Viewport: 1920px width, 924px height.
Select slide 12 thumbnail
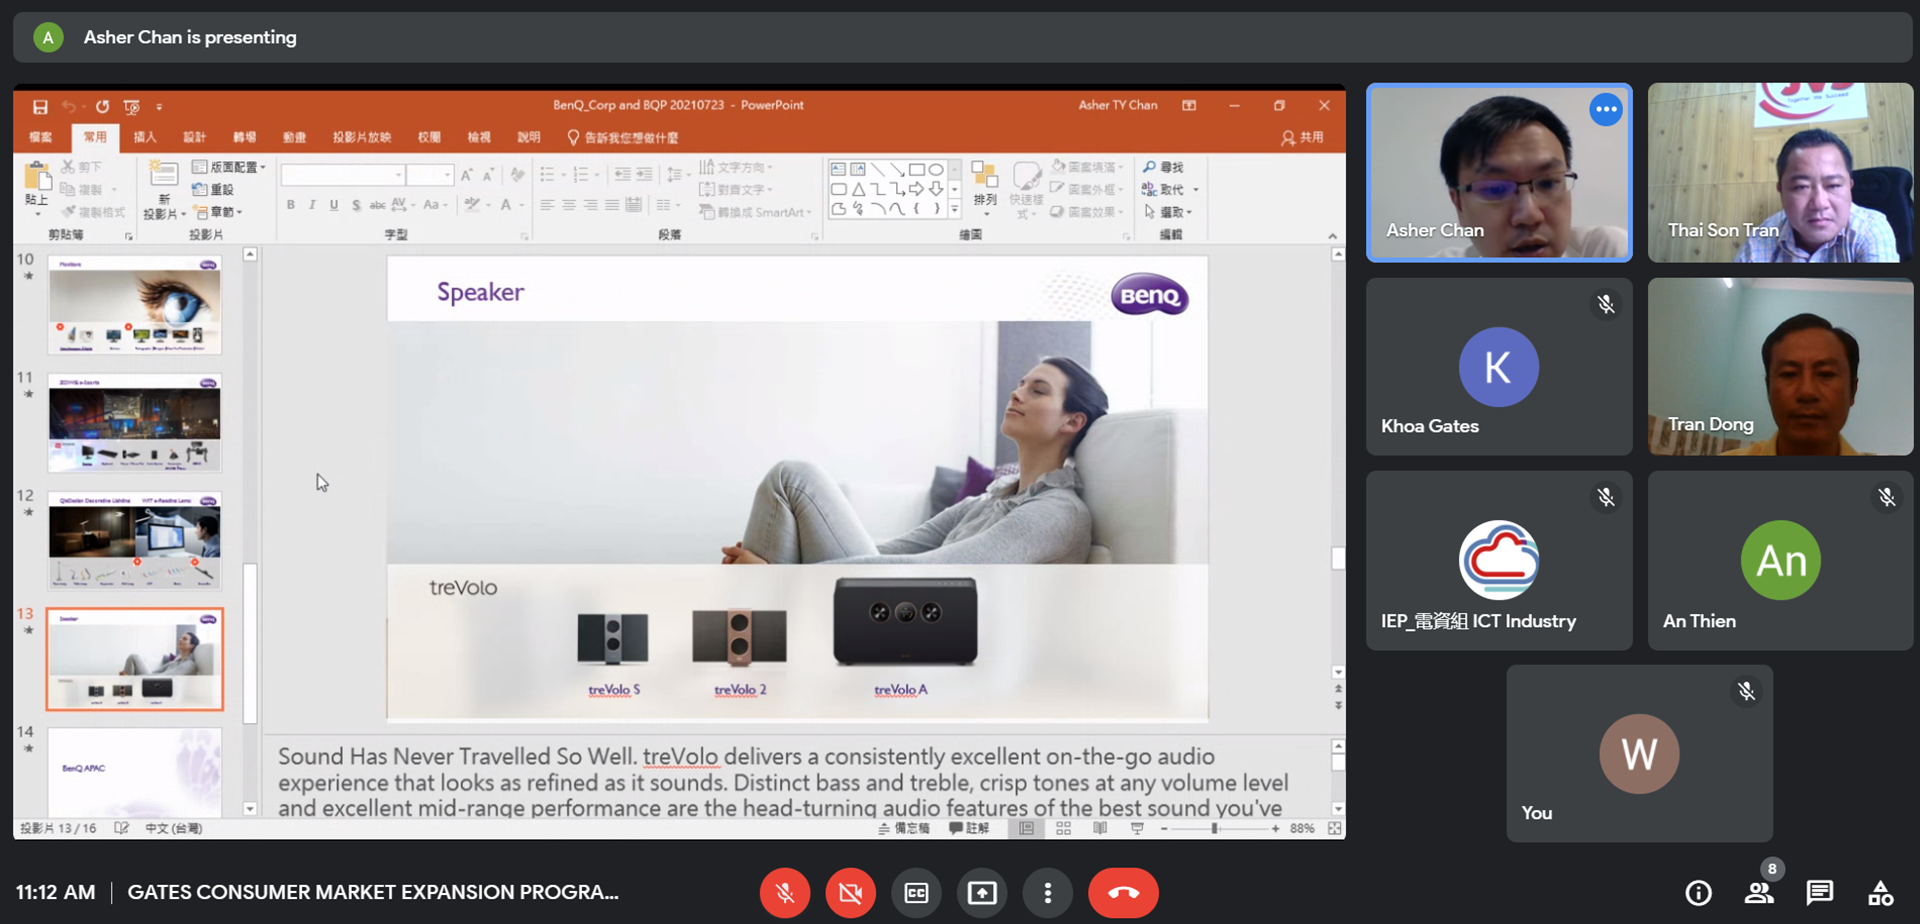tap(134, 540)
